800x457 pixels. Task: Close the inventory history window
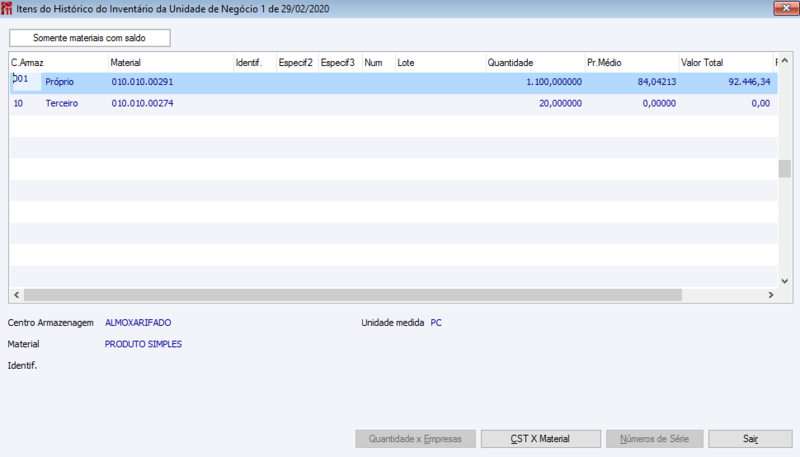pyautogui.click(x=786, y=8)
